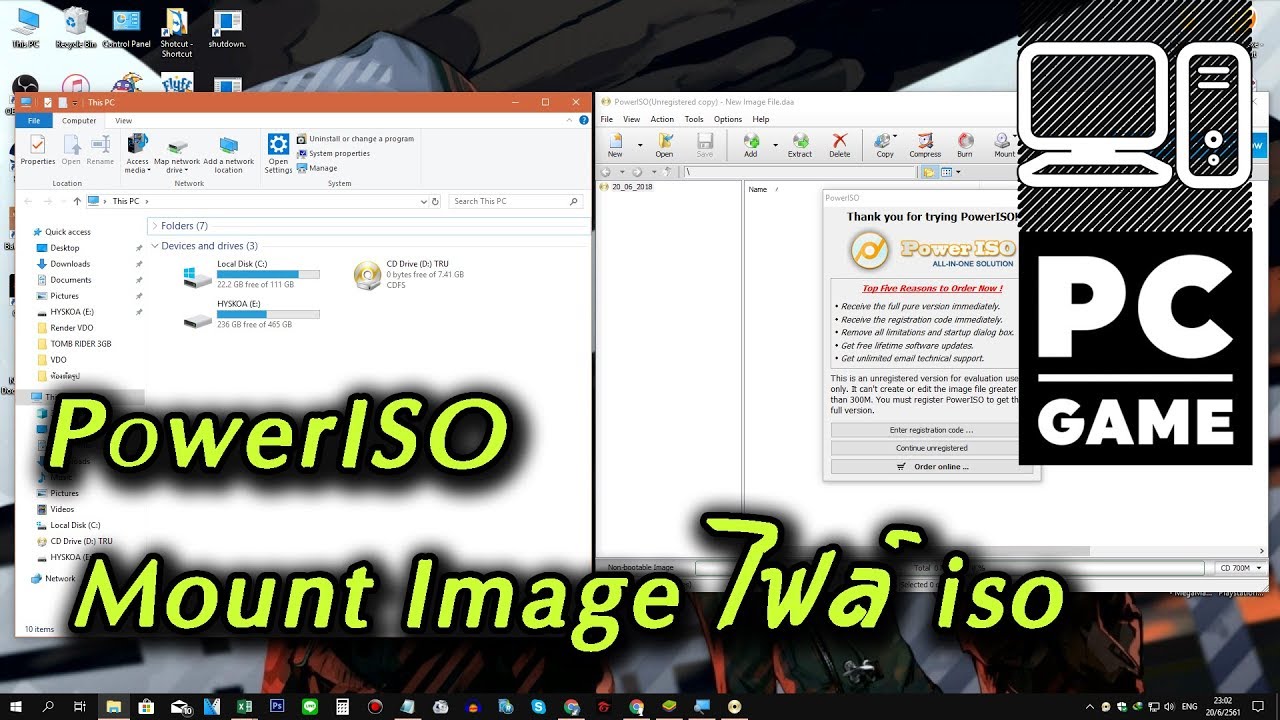Click System properties in the ribbon

[333, 153]
